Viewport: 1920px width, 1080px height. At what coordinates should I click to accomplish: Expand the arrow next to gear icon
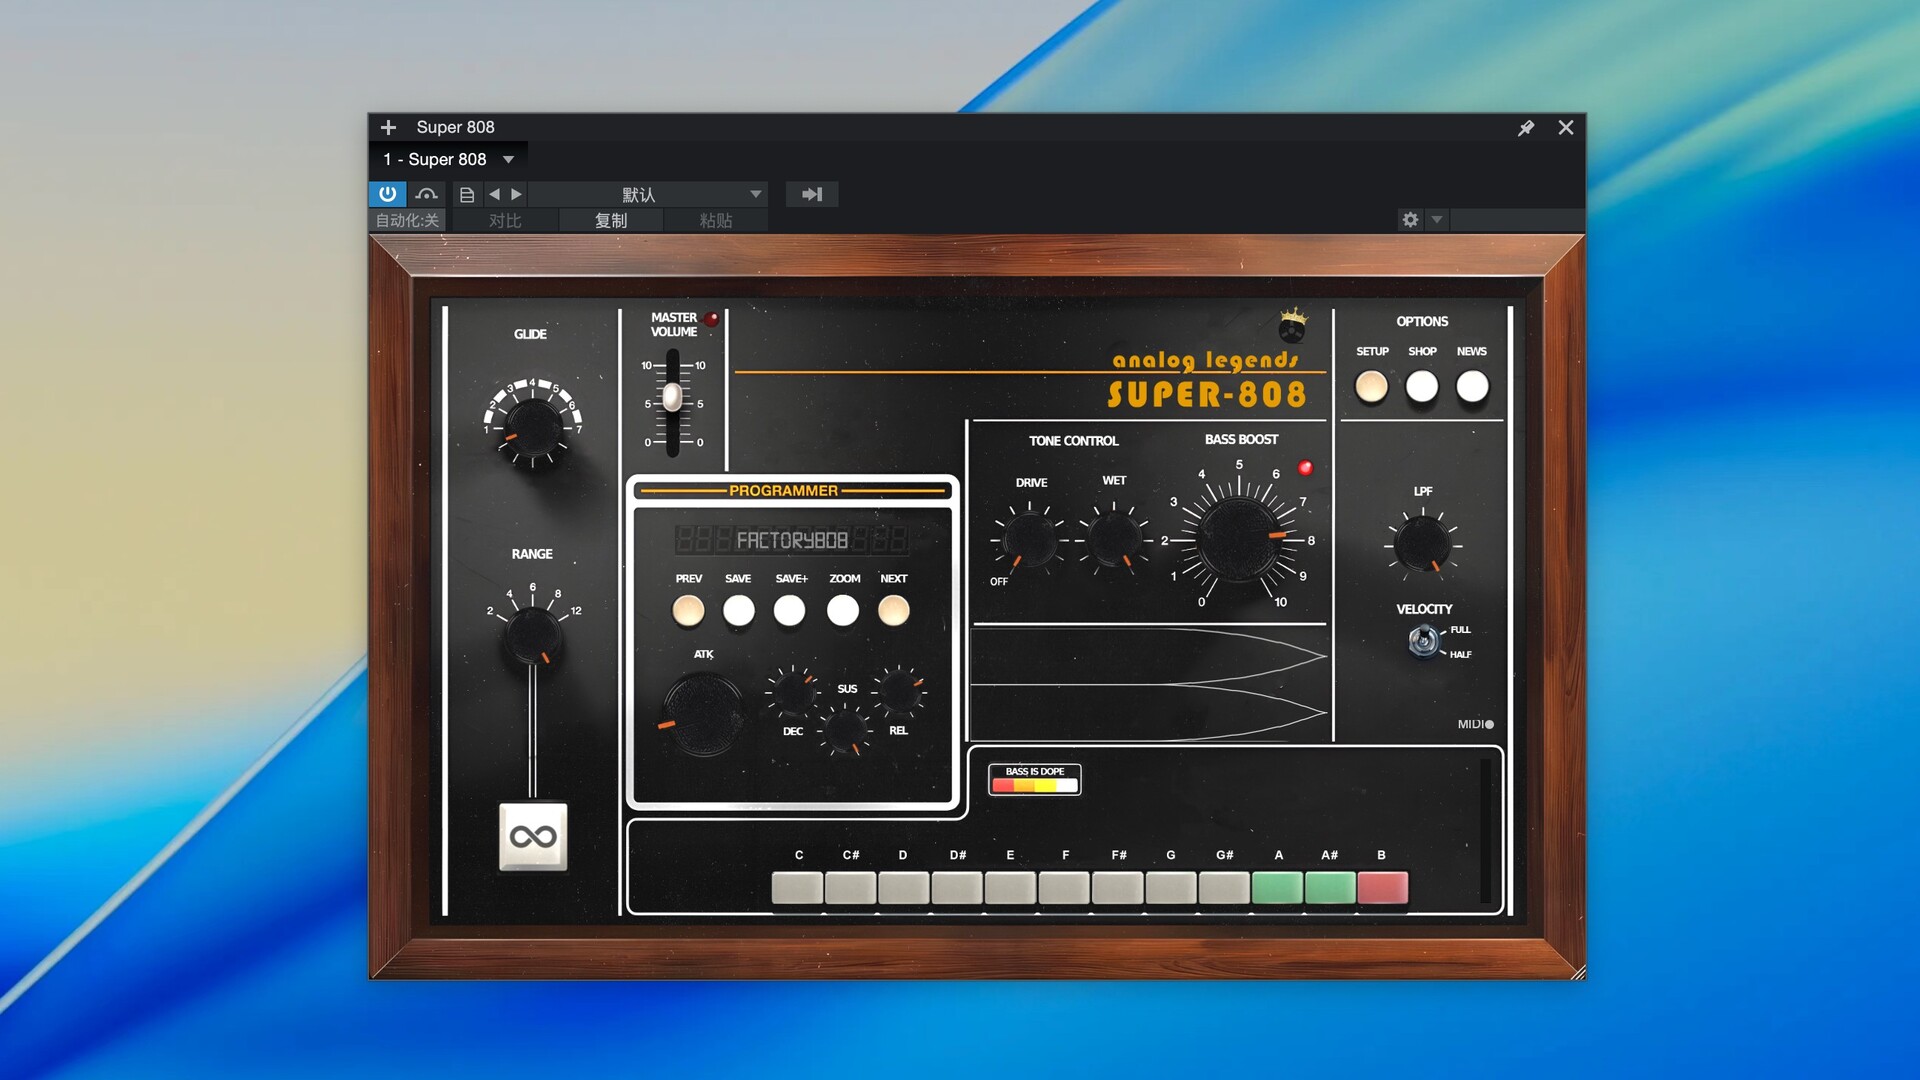(x=1437, y=220)
